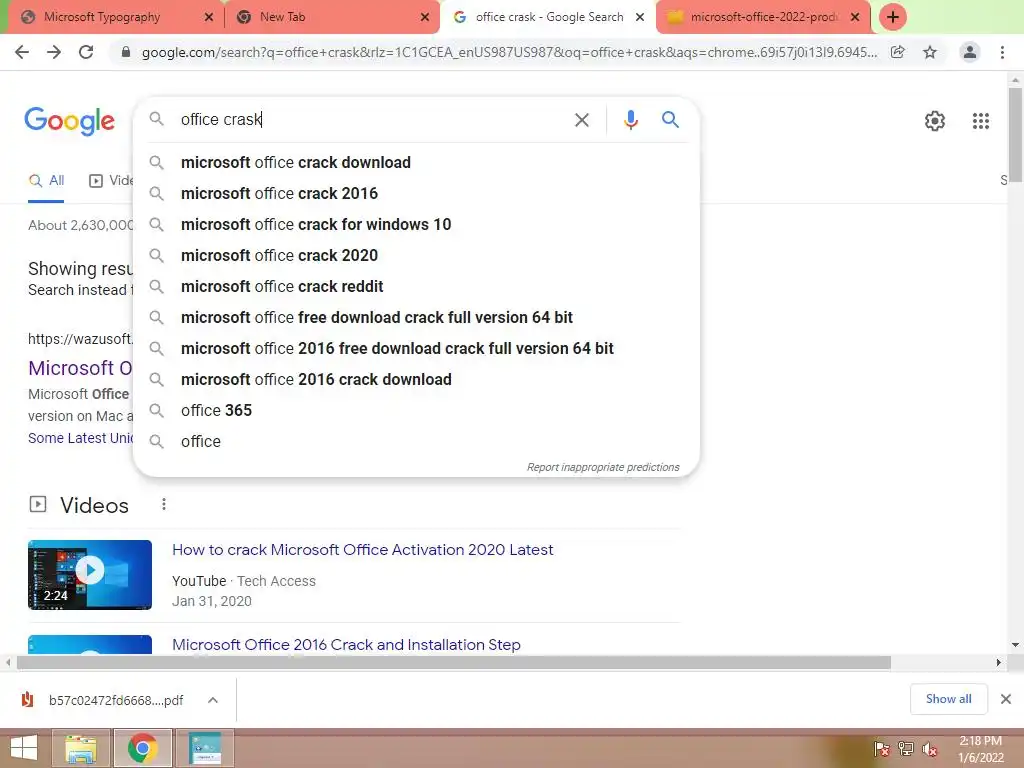Switch to the microsoft-office-2022 tab
Viewport: 1024px width, 768px height.
[763, 17]
